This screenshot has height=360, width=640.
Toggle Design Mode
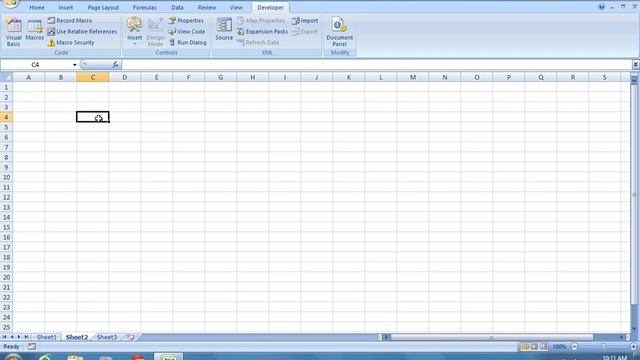[x=155, y=32]
